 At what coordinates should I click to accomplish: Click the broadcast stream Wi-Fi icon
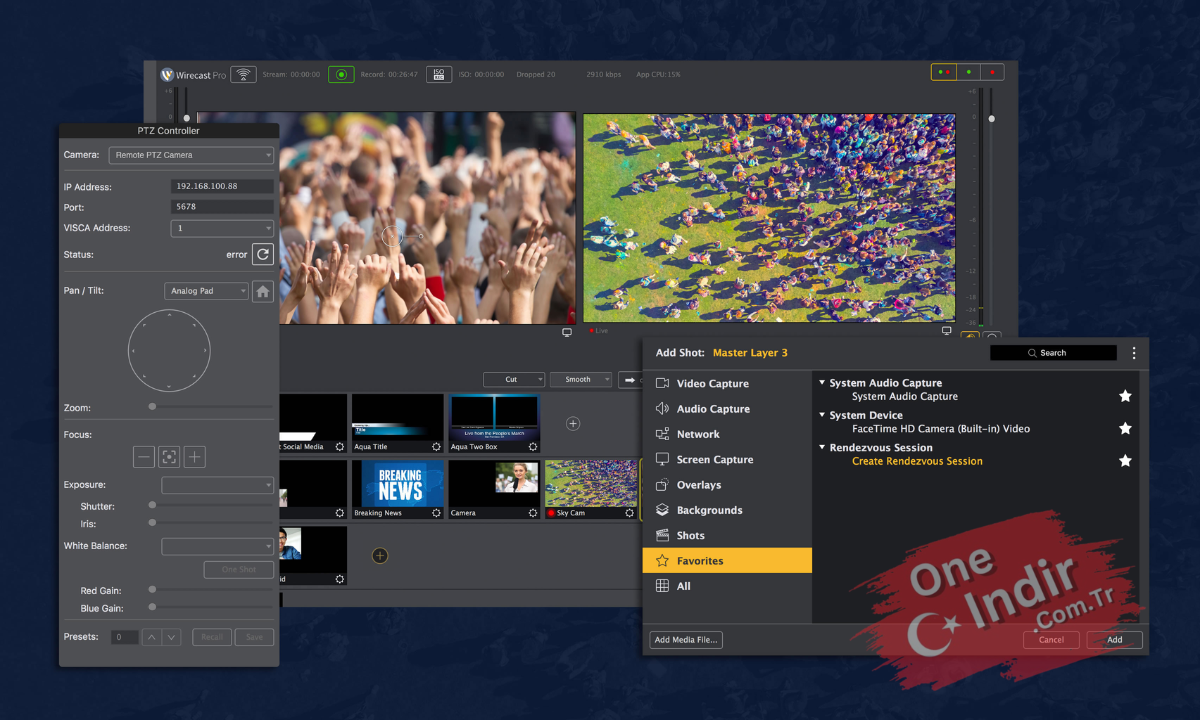243,74
